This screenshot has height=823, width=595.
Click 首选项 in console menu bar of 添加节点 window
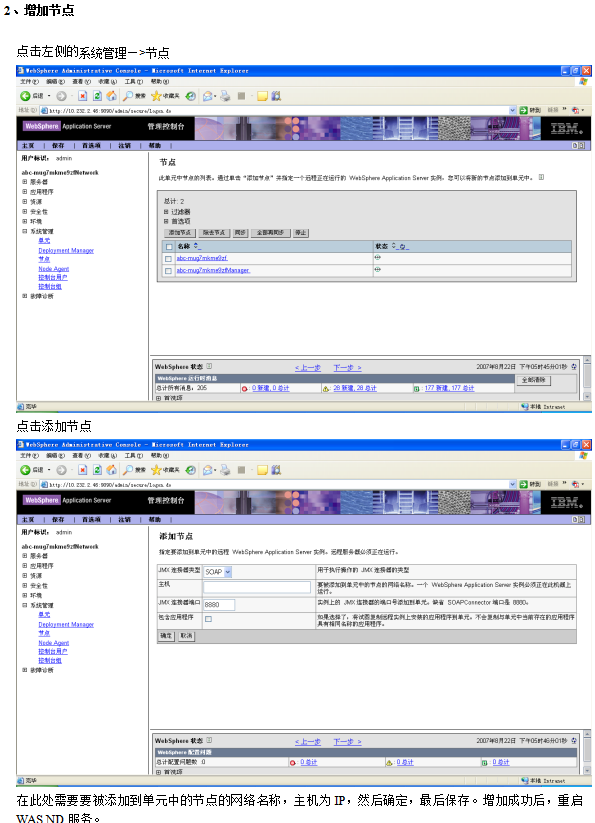click(x=91, y=520)
